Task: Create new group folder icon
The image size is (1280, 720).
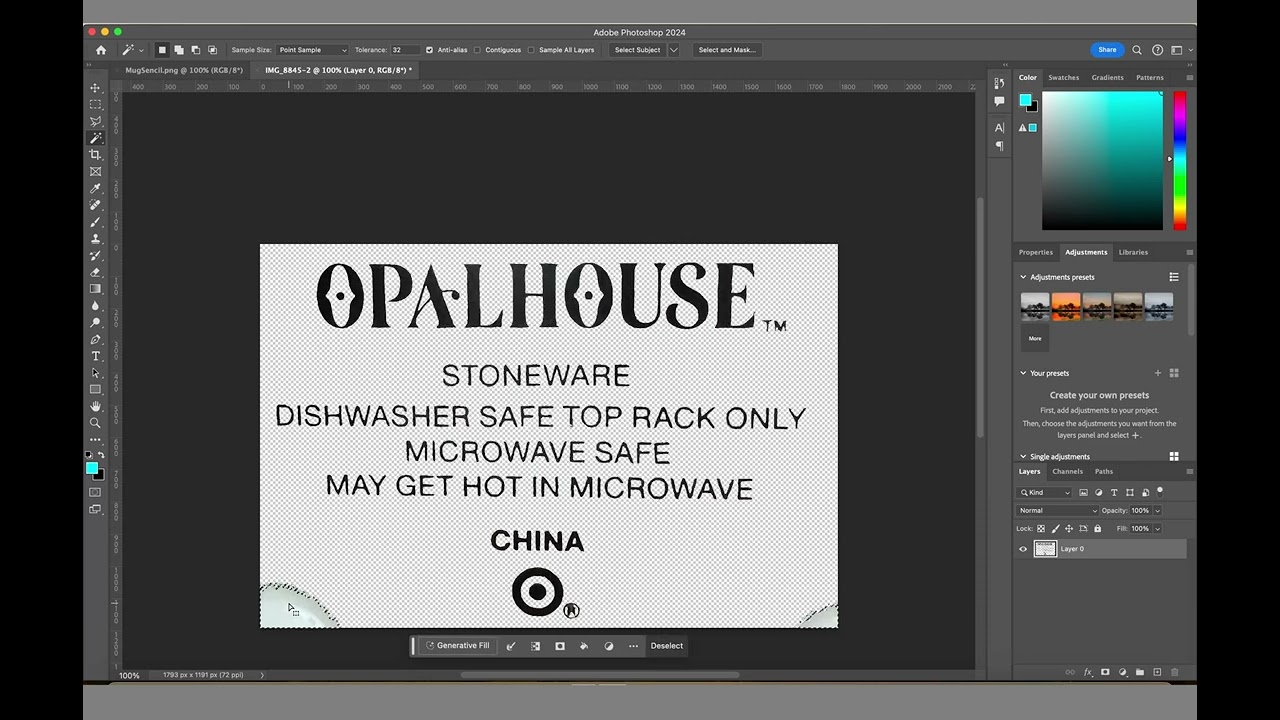Action: pos(1140,672)
